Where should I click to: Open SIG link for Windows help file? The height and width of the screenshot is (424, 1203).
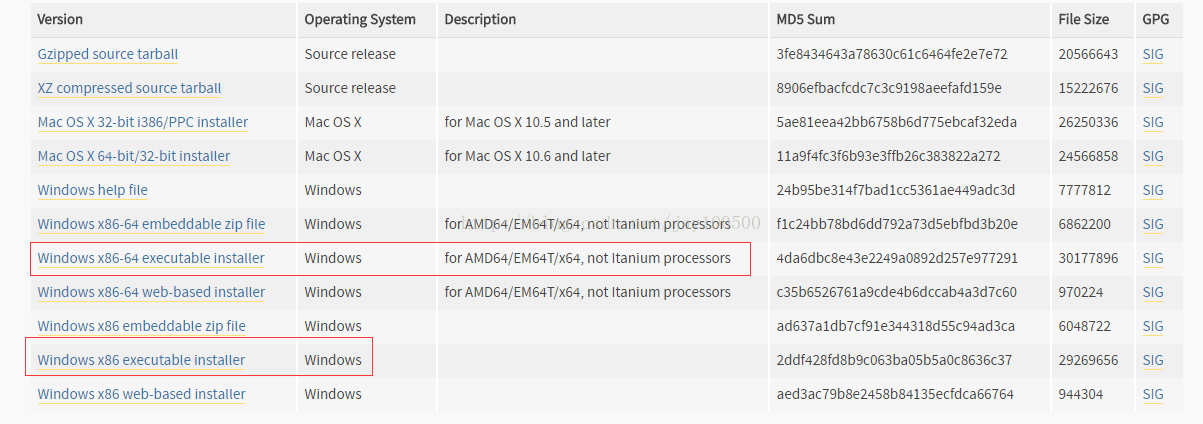[x=1153, y=190]
